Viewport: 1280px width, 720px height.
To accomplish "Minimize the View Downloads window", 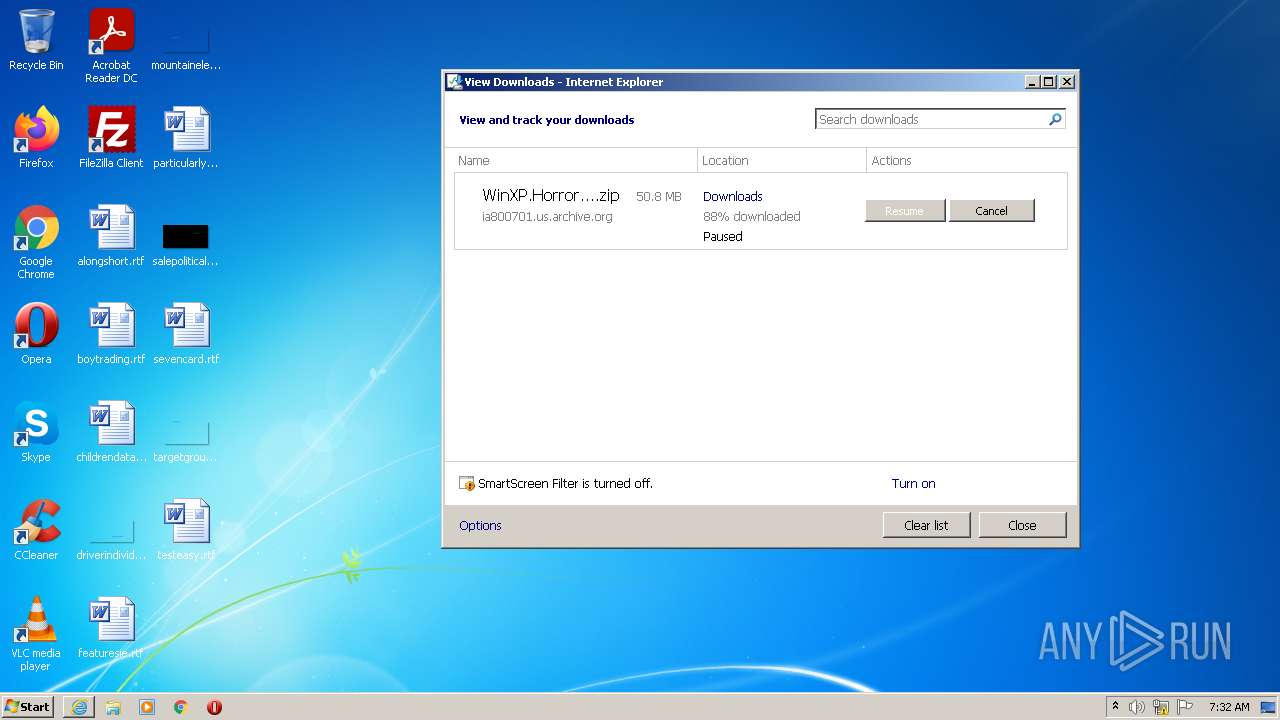I will (x=1032, y=82).
